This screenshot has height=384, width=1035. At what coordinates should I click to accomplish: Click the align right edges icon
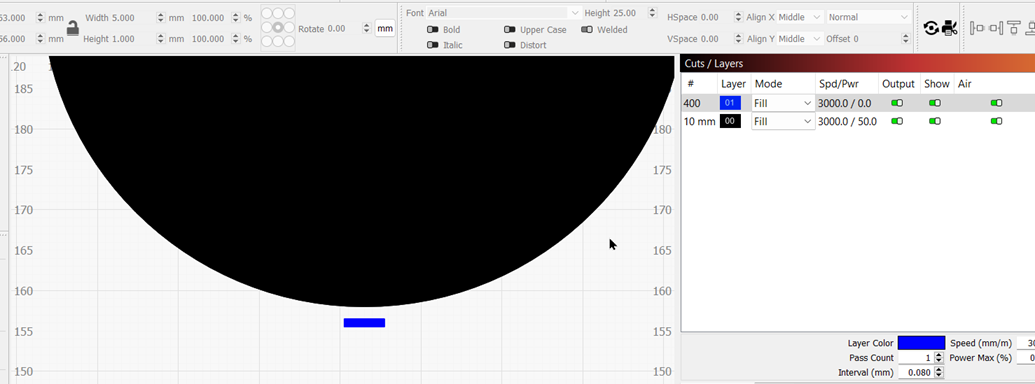pos(996,28)
